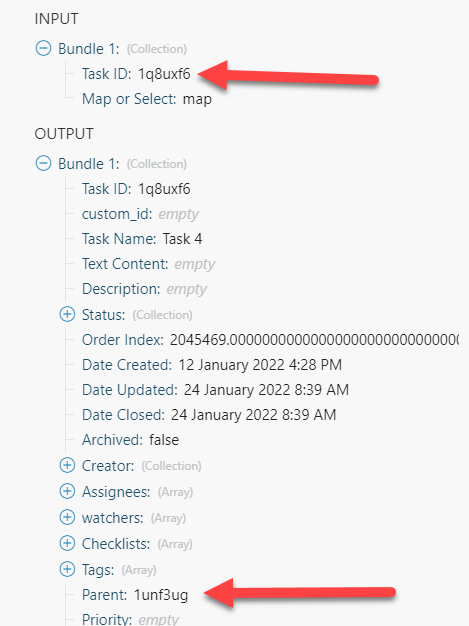Expand the Assignees array
The height and width of the screenshot is (626, 469).
pos(67,491)
